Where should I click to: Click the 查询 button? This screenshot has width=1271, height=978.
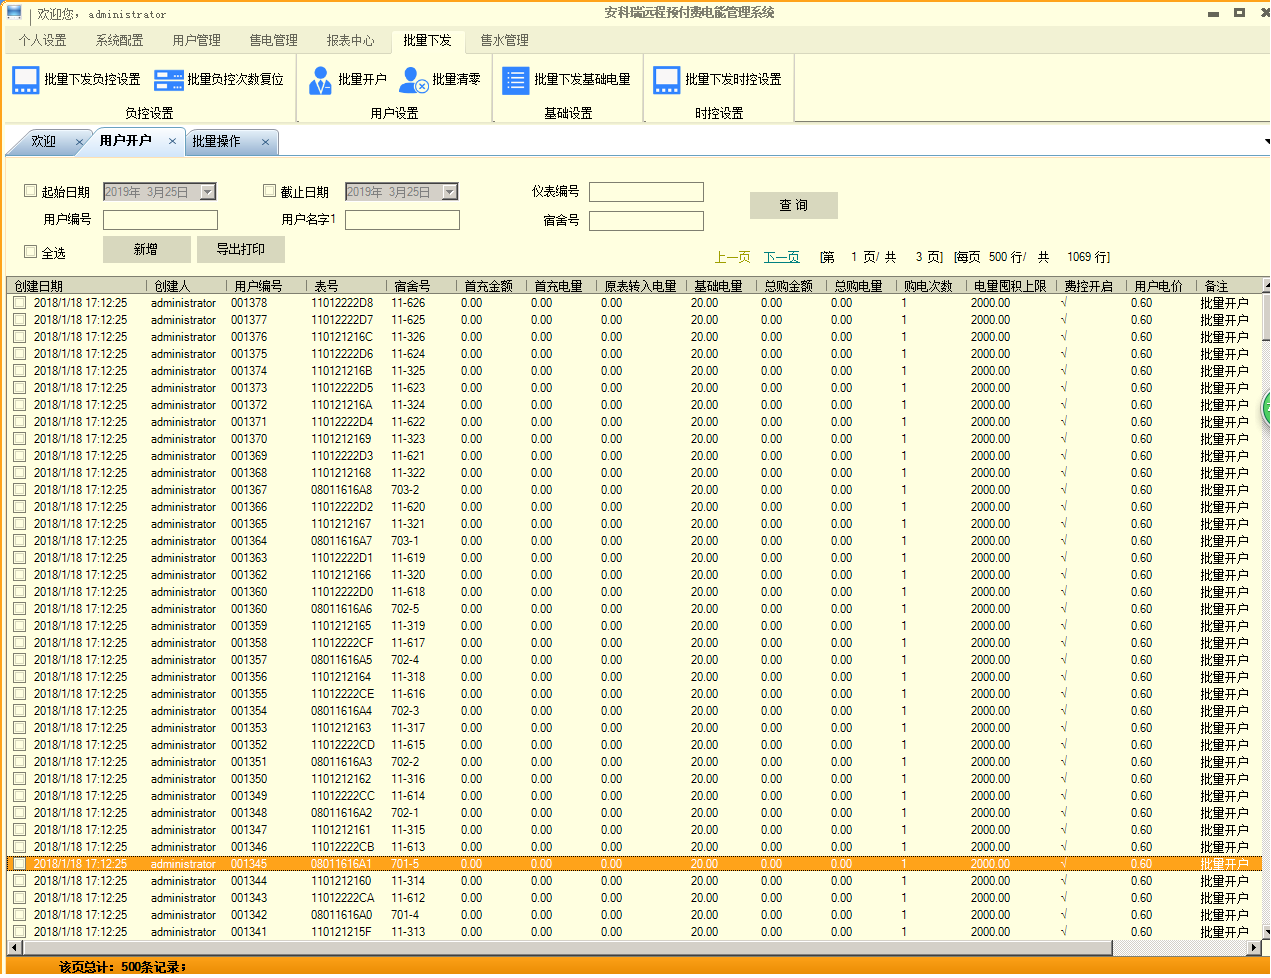coord(794,205)
